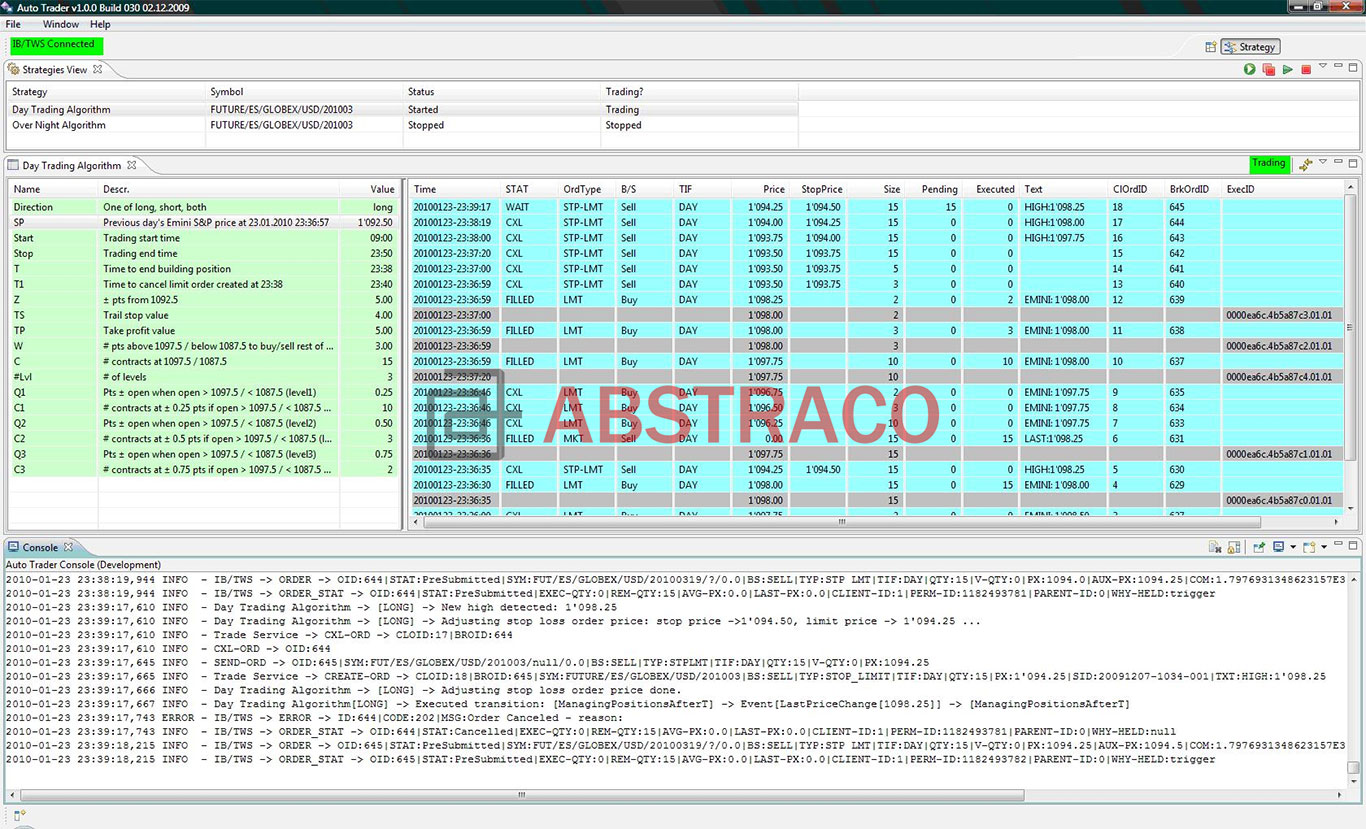Toggle the IB/TWS Connected status button

(x=55, y=45)
